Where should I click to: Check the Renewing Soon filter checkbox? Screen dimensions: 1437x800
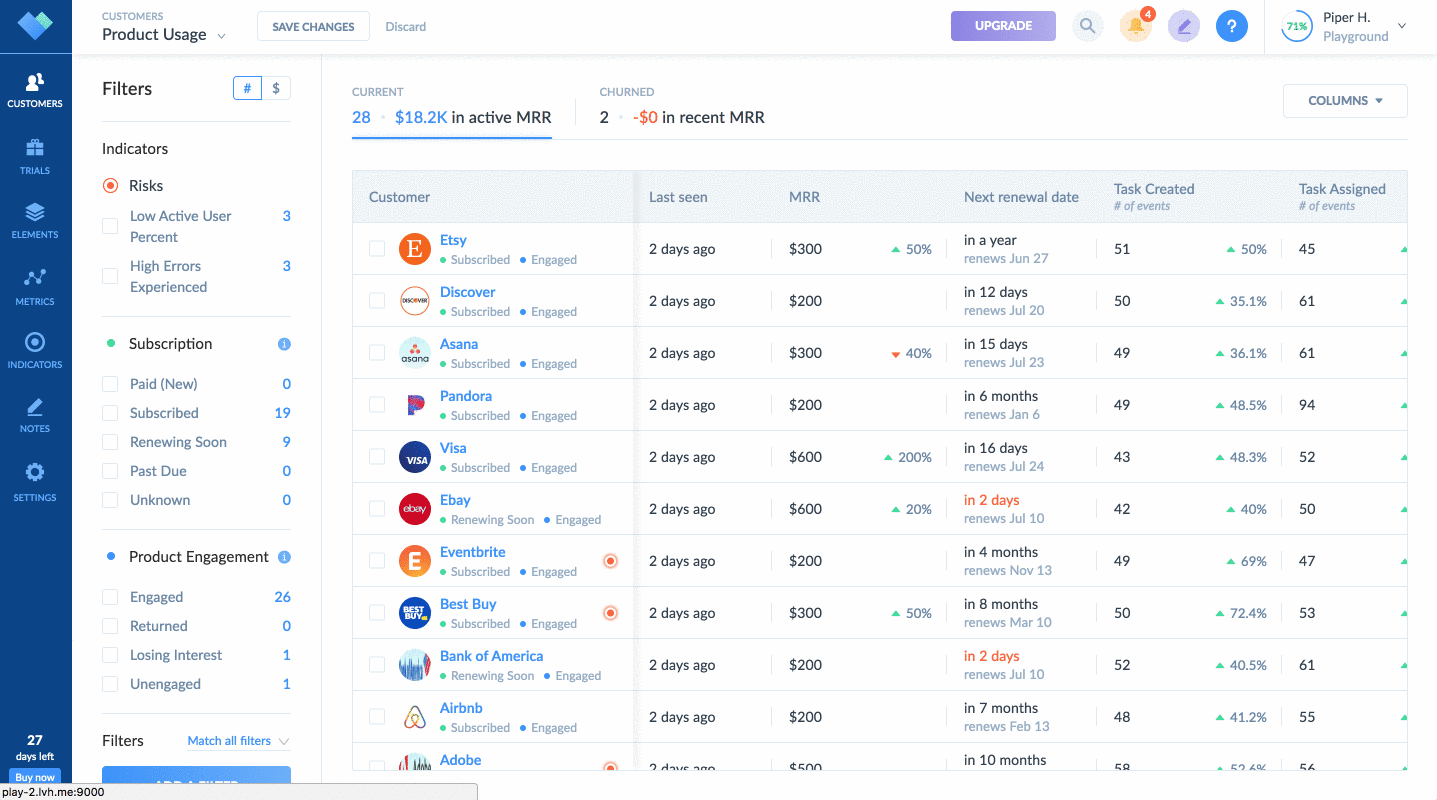point(110,442)
